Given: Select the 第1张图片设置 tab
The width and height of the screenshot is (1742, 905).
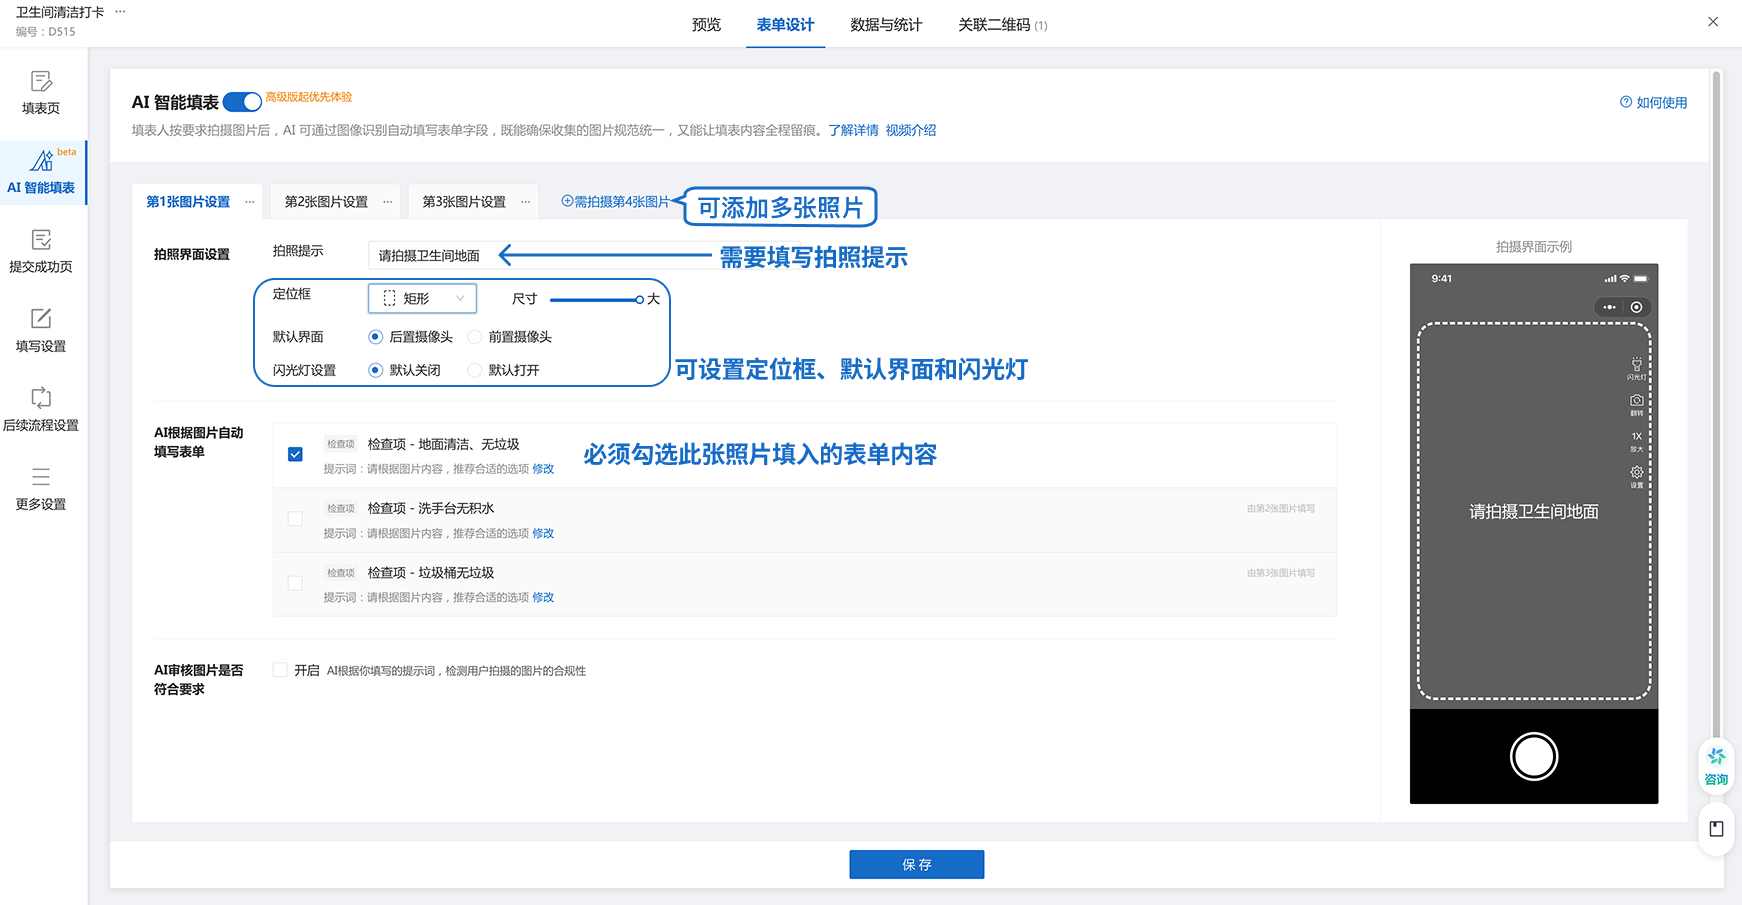Looking at the screenshot, I should [188, 202].
